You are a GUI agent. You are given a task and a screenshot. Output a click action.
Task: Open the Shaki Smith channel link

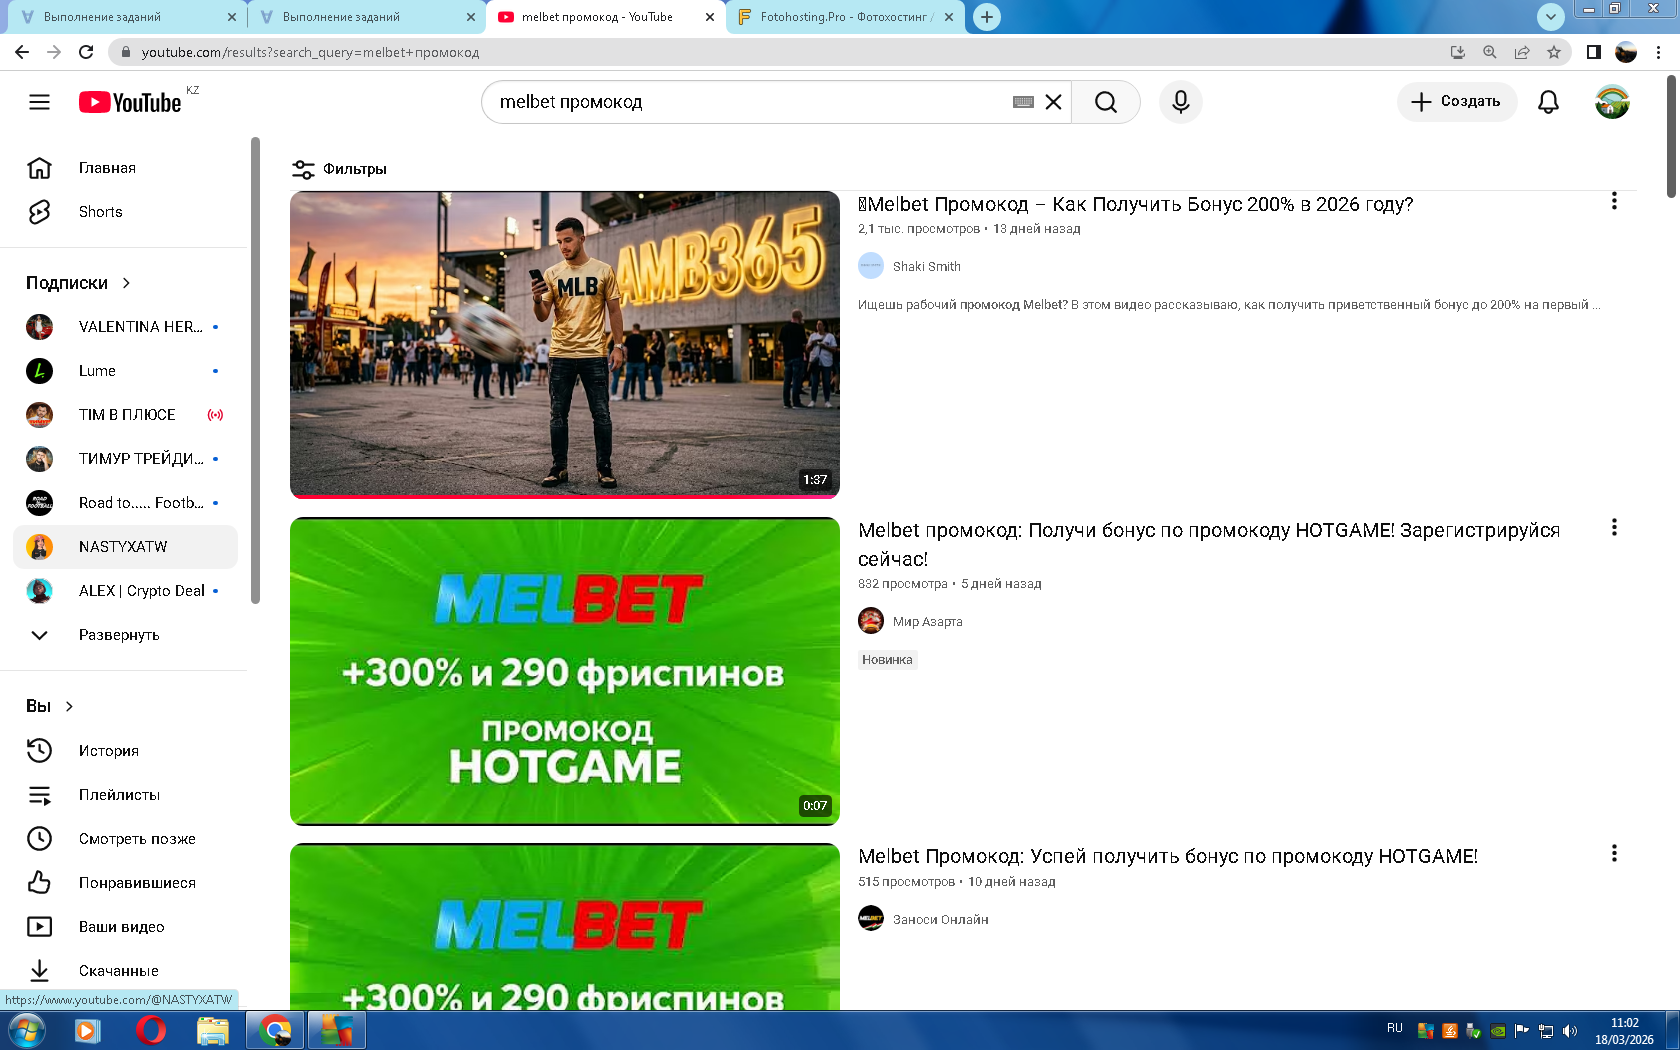[926, 267]
